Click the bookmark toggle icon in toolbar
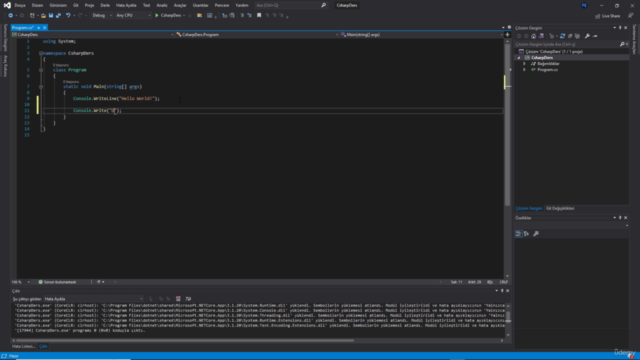The width and height of the screenshot is (640, 360). pos(259,16)
